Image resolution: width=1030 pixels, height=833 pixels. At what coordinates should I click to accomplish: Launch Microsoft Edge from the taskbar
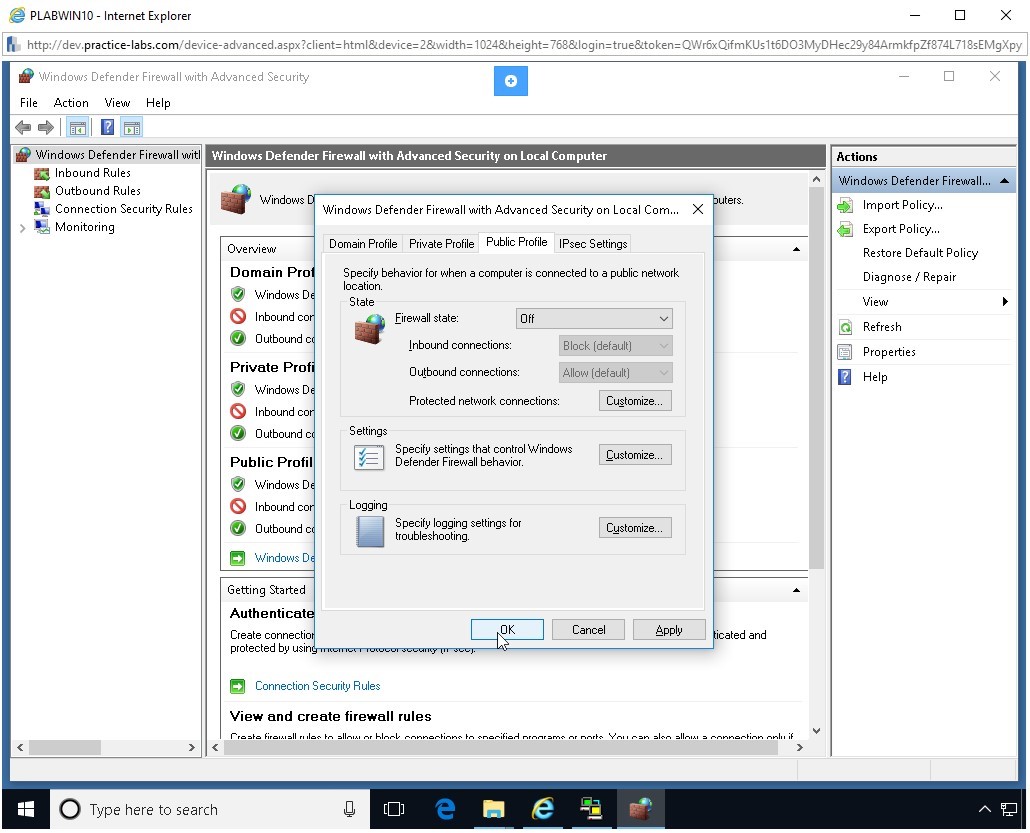445,809
